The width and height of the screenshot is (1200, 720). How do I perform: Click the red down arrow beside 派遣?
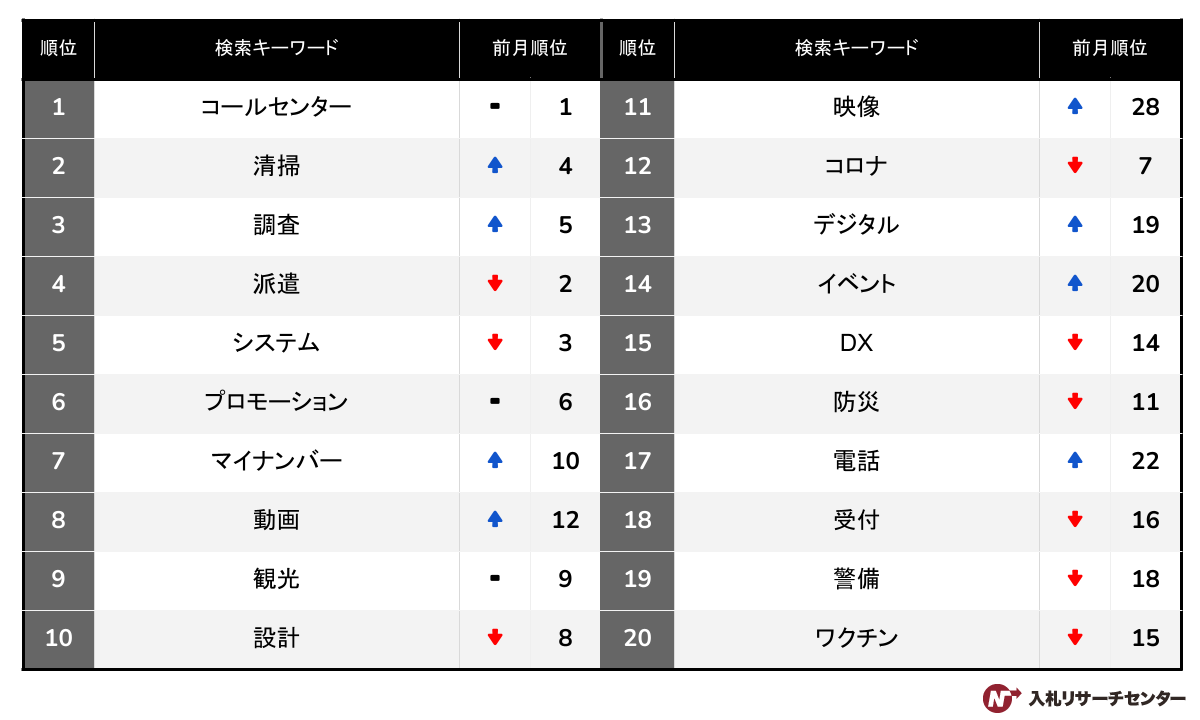tap(494, 284)
